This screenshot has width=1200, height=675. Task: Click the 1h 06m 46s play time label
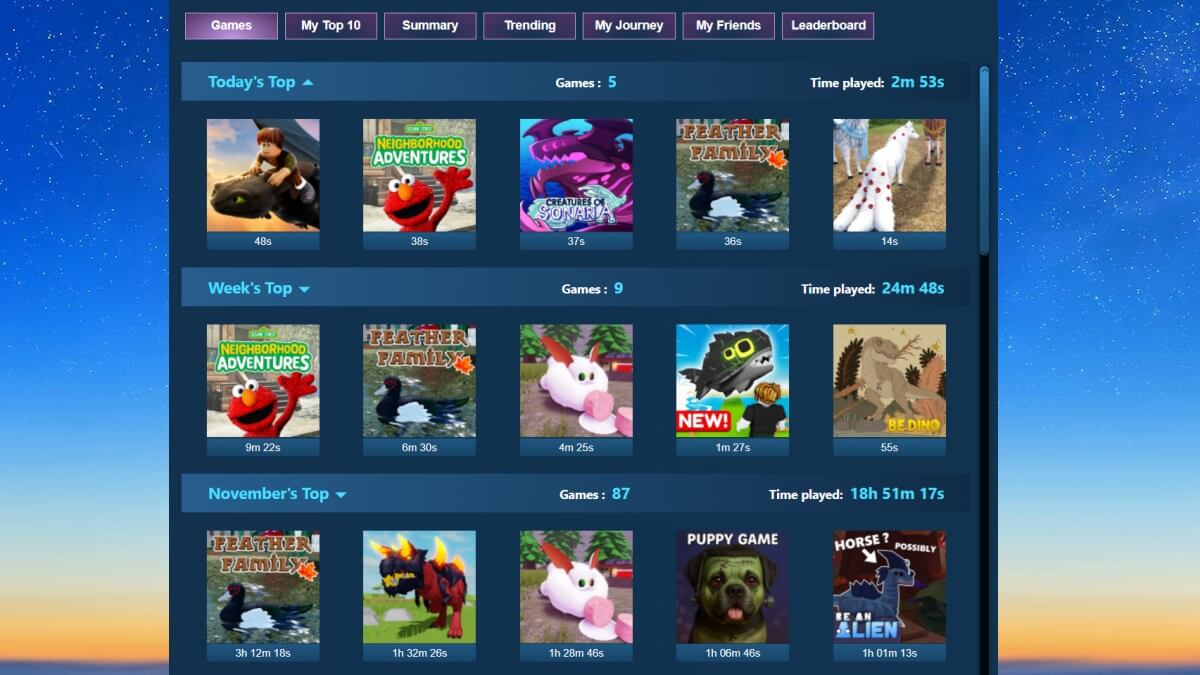[732, 653]
